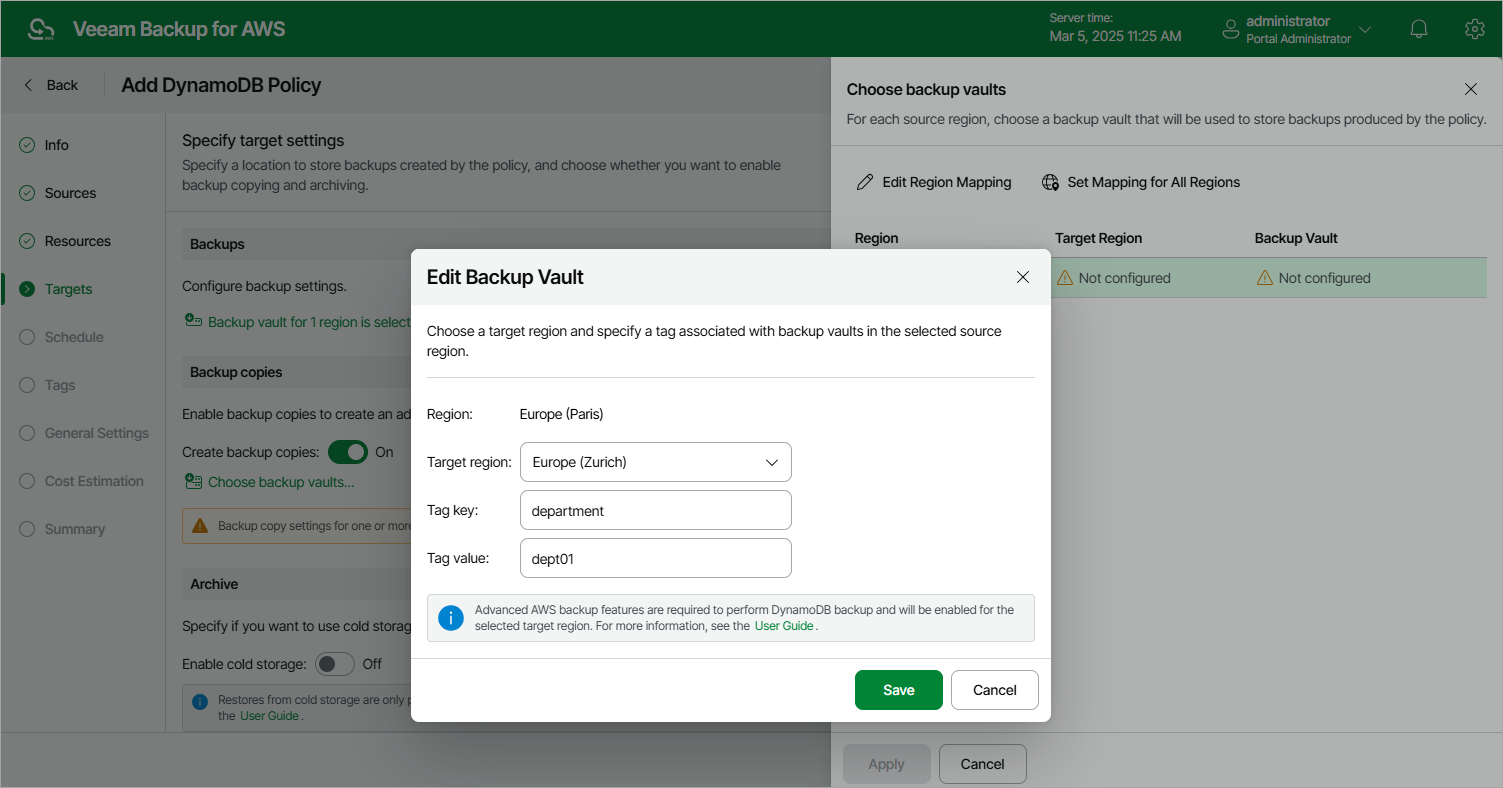Go to the Resources step
The width and height of the screenshot is (1503, 788).
(x=77, y=241)
